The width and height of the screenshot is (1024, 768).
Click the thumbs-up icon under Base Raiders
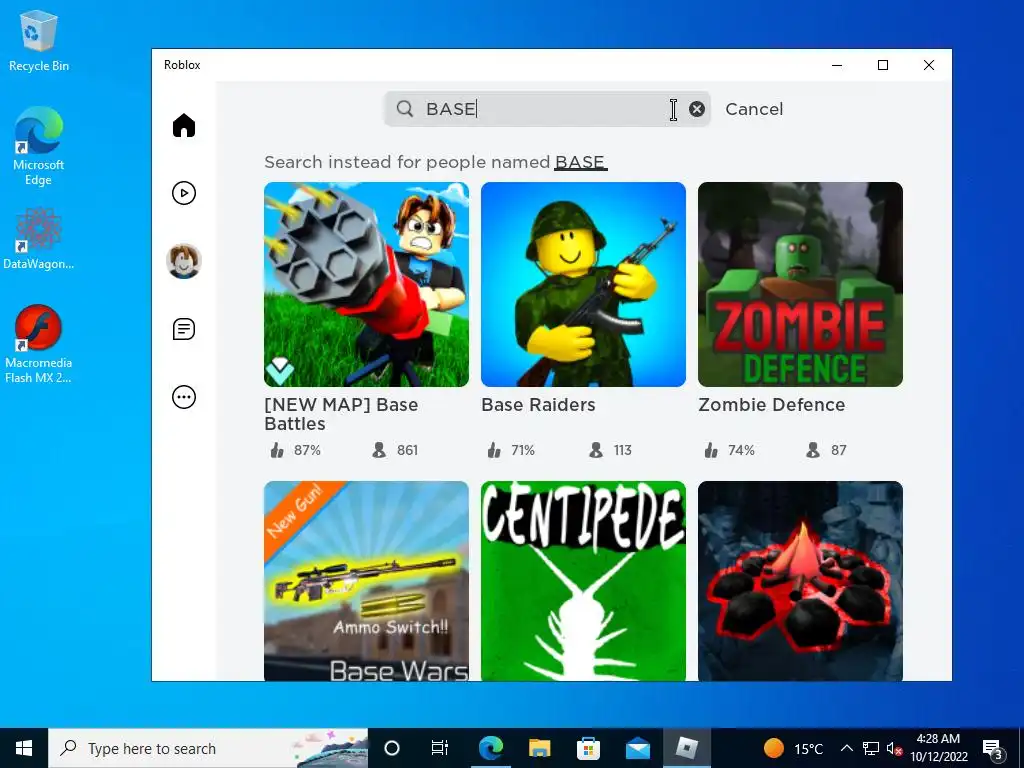(x=494, y=450)
